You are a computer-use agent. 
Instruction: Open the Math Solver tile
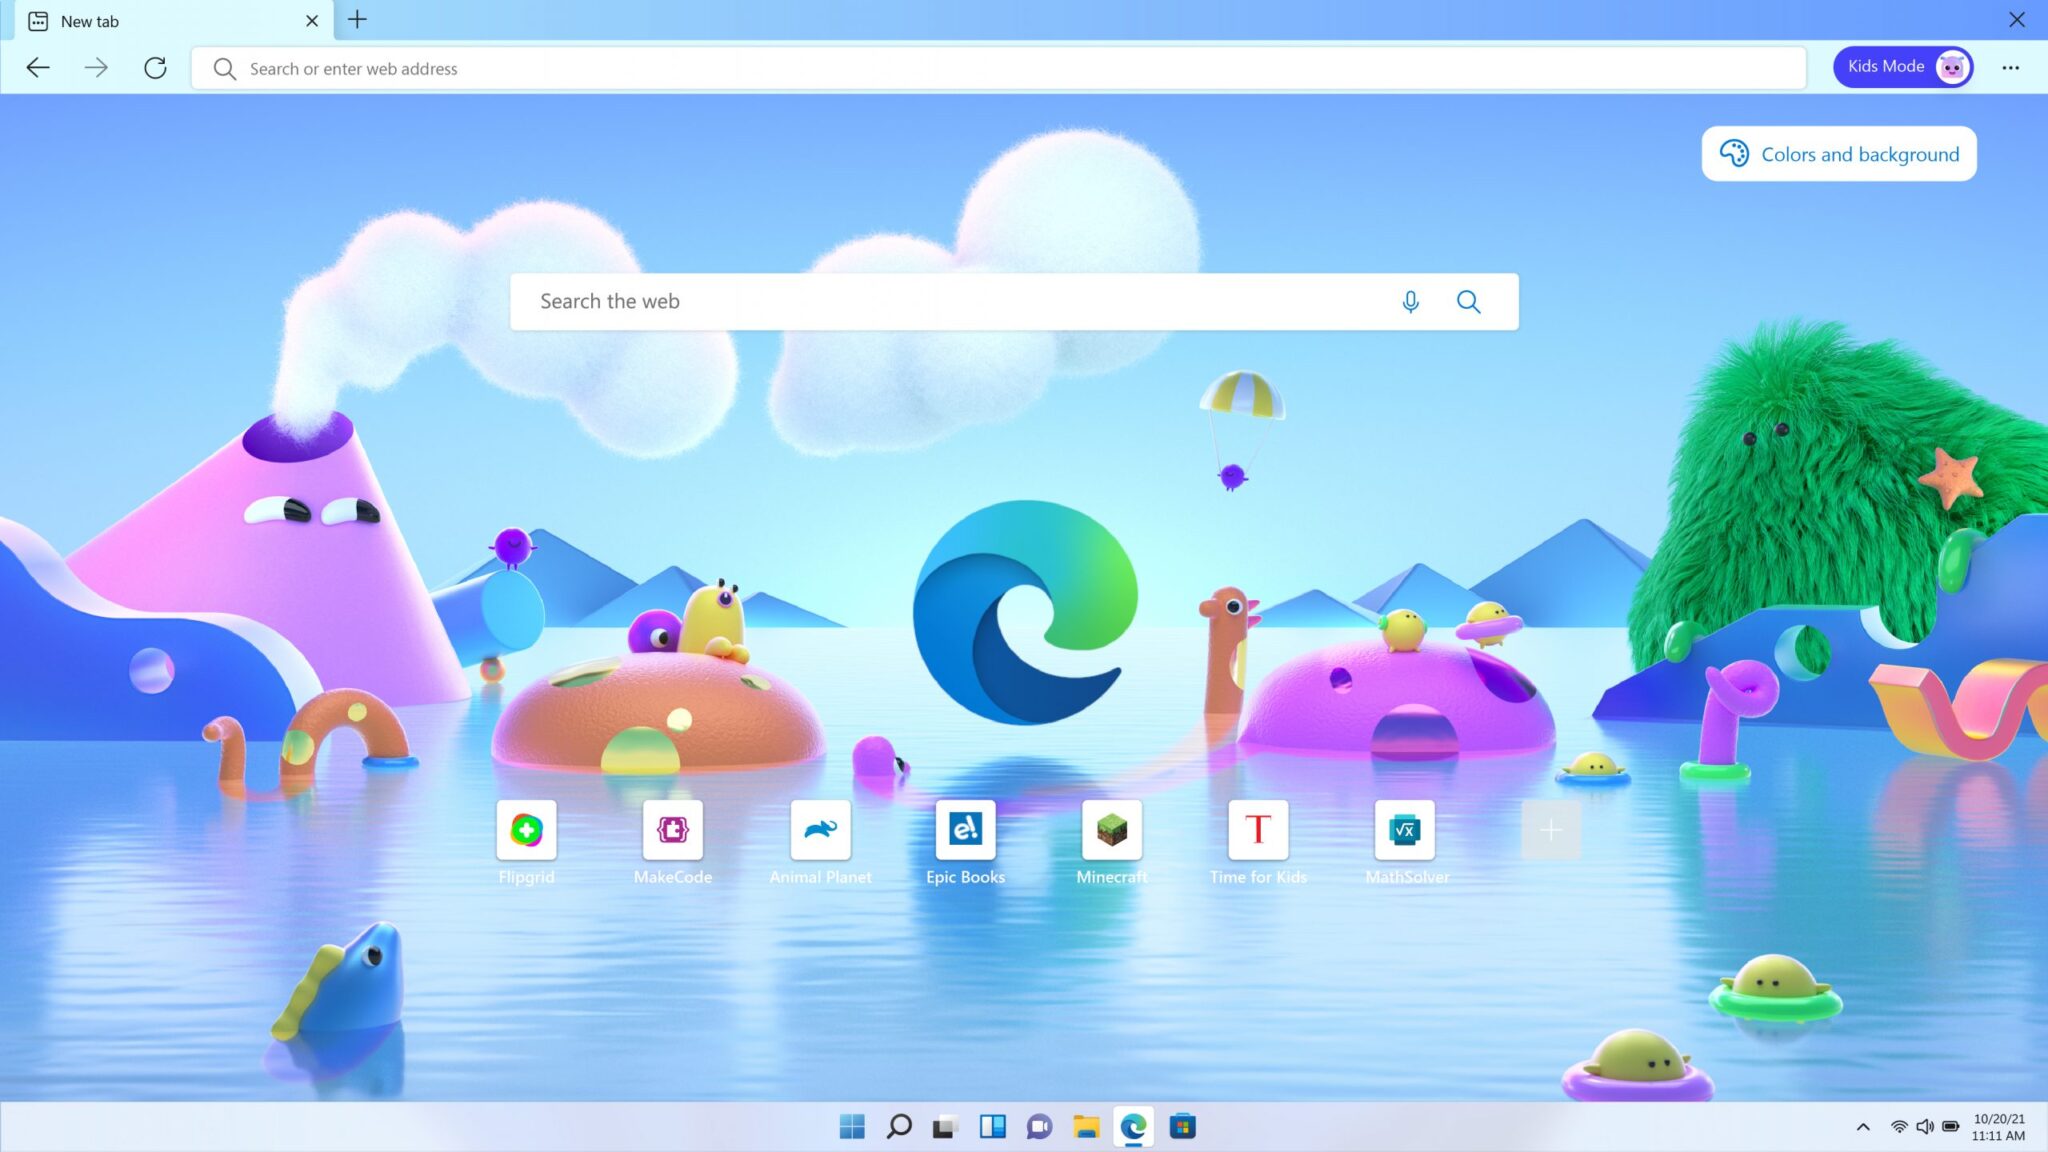click(x=1404, y=831)
